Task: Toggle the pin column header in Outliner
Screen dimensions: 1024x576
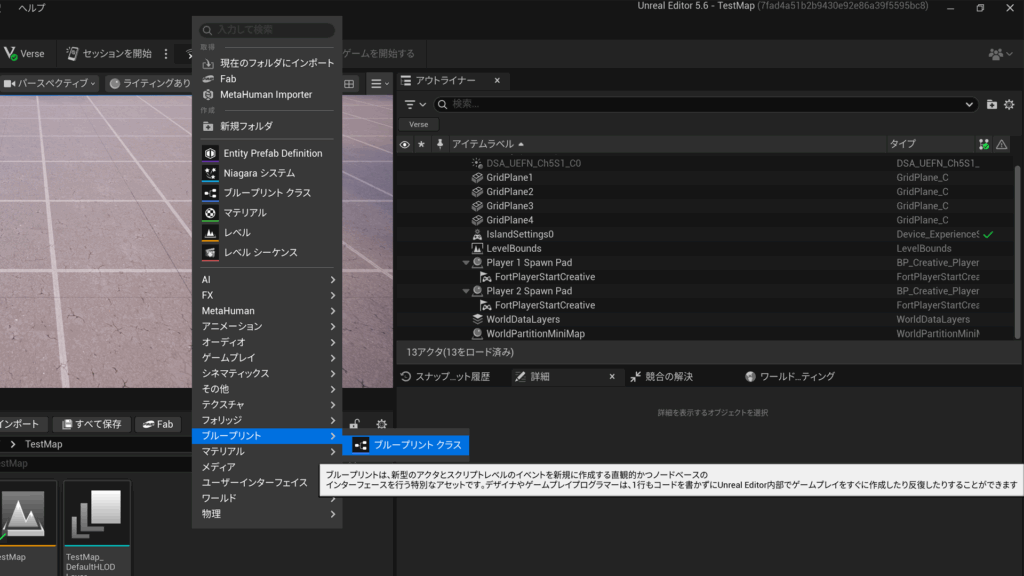Action: (440, 144)
